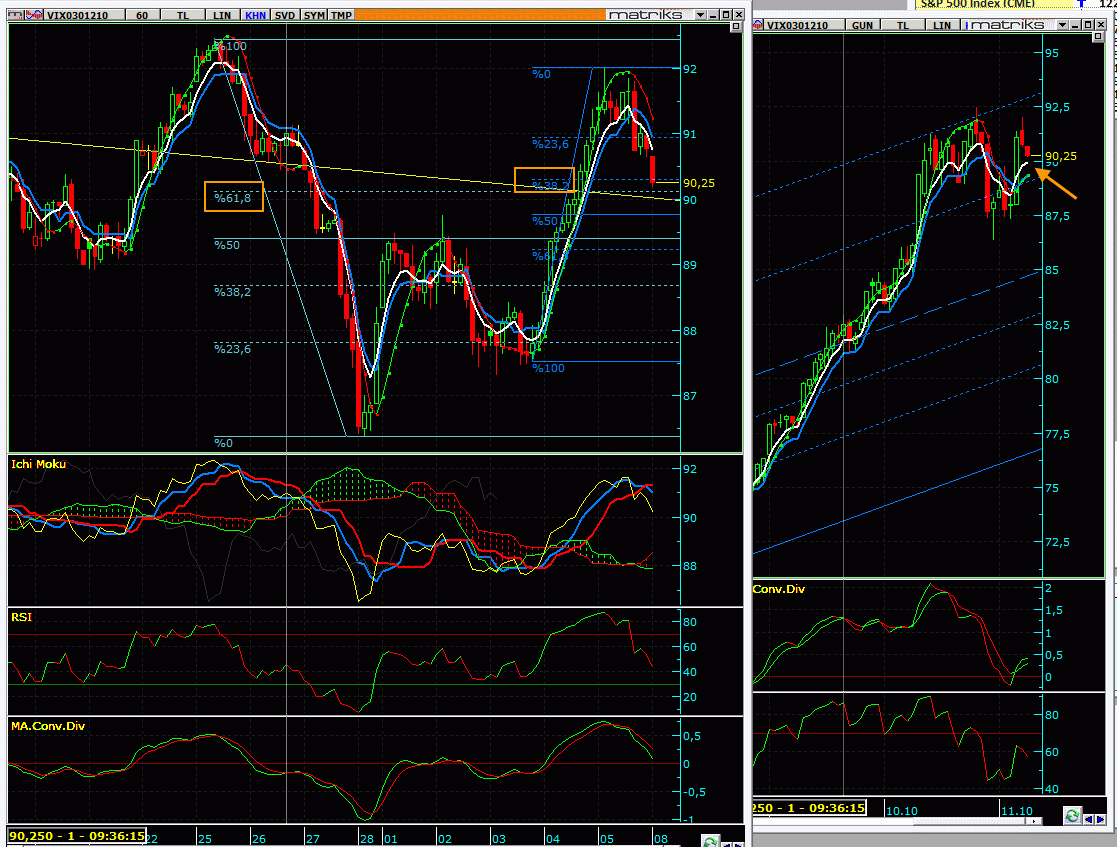Click the S&P 500 Index (CME) row
The height and width of the screenshot is (847, 1117).
pyautogui.click(x=994, y=4)
